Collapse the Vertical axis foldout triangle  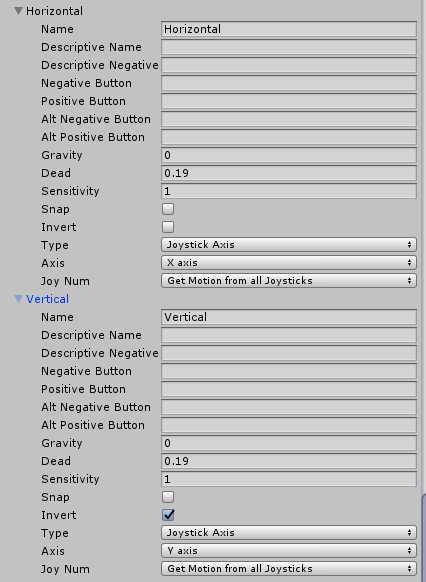click(x=18, y=299)
